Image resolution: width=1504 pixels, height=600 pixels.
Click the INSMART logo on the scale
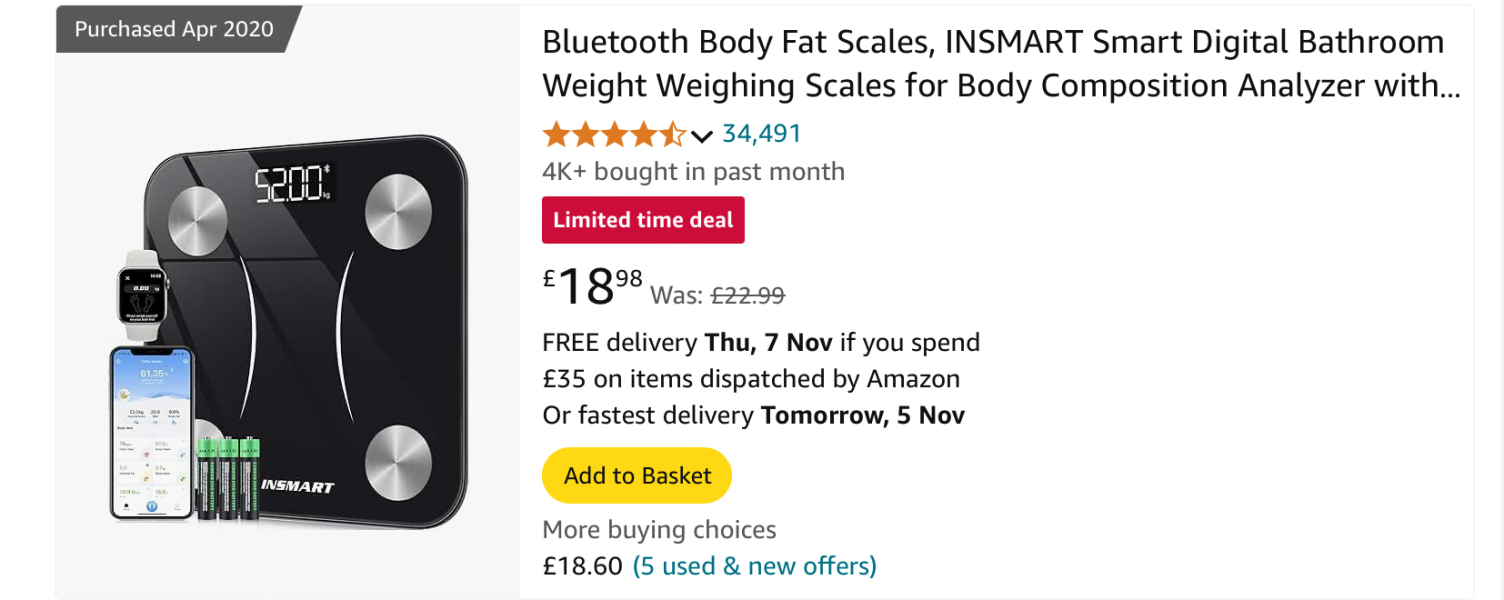click(x=297, y=487)
